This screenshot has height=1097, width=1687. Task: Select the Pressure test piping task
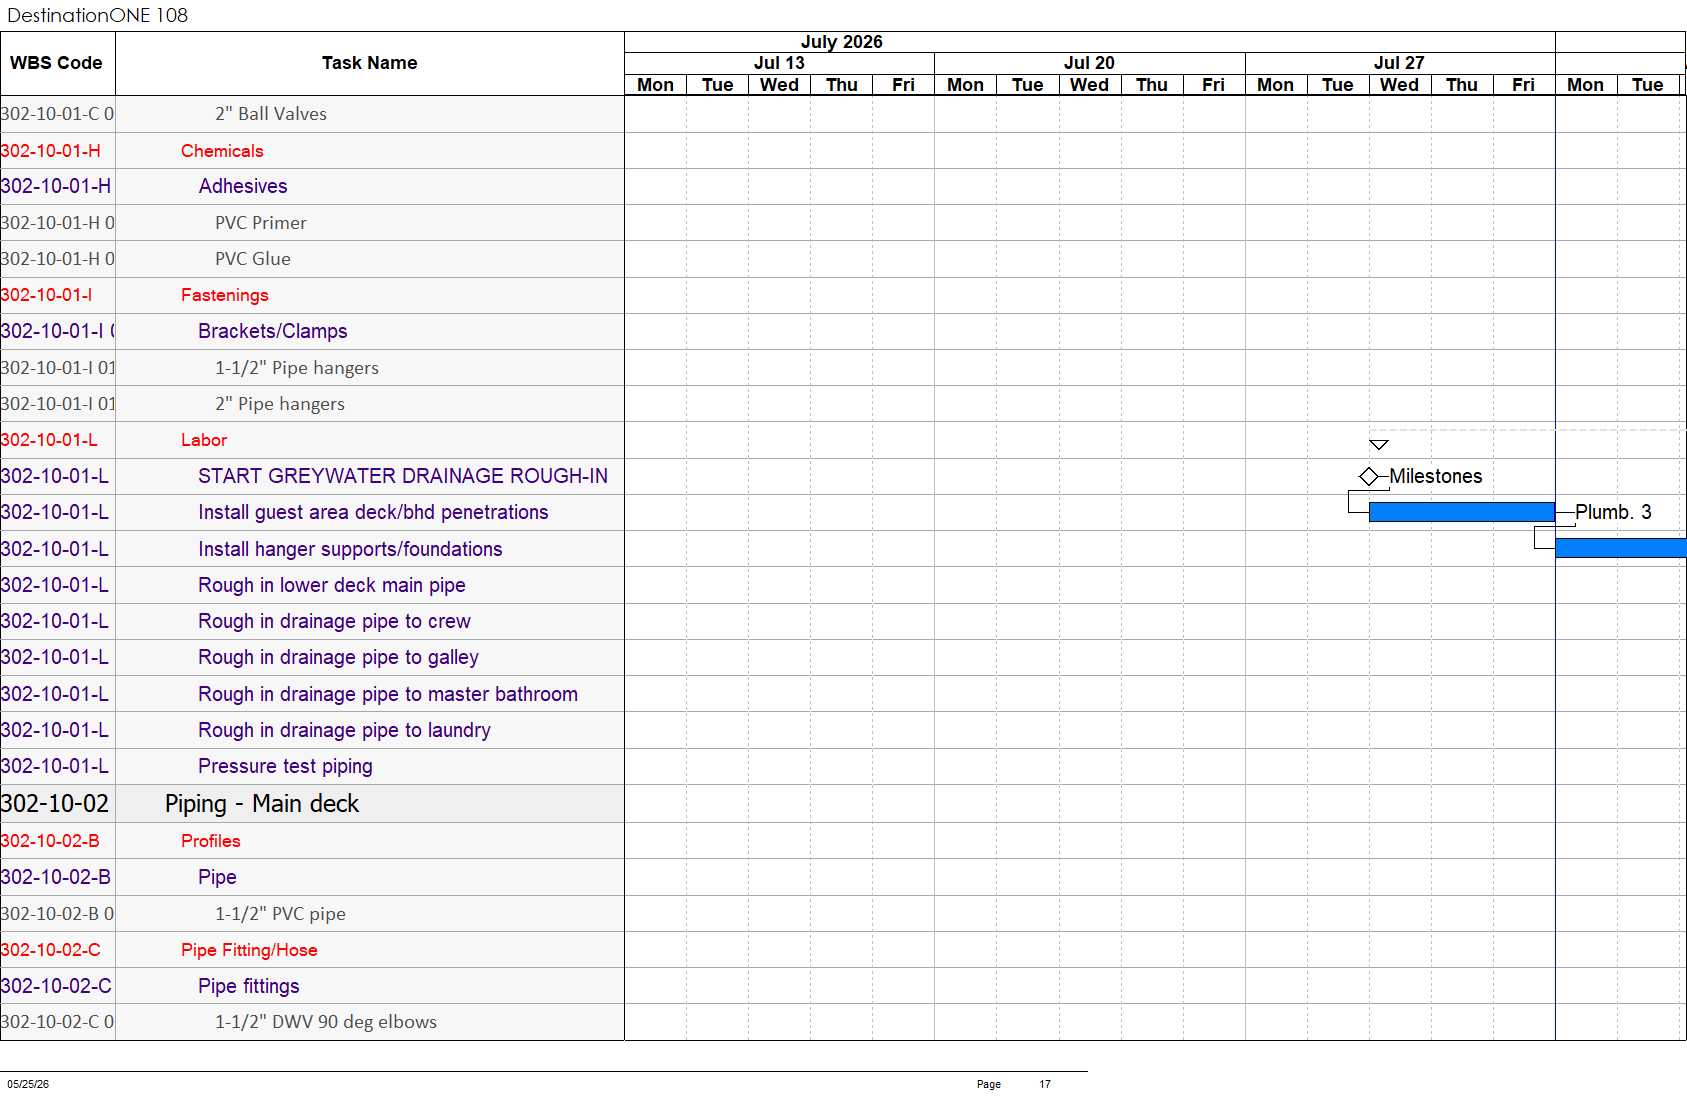click(x=285, y=766)
